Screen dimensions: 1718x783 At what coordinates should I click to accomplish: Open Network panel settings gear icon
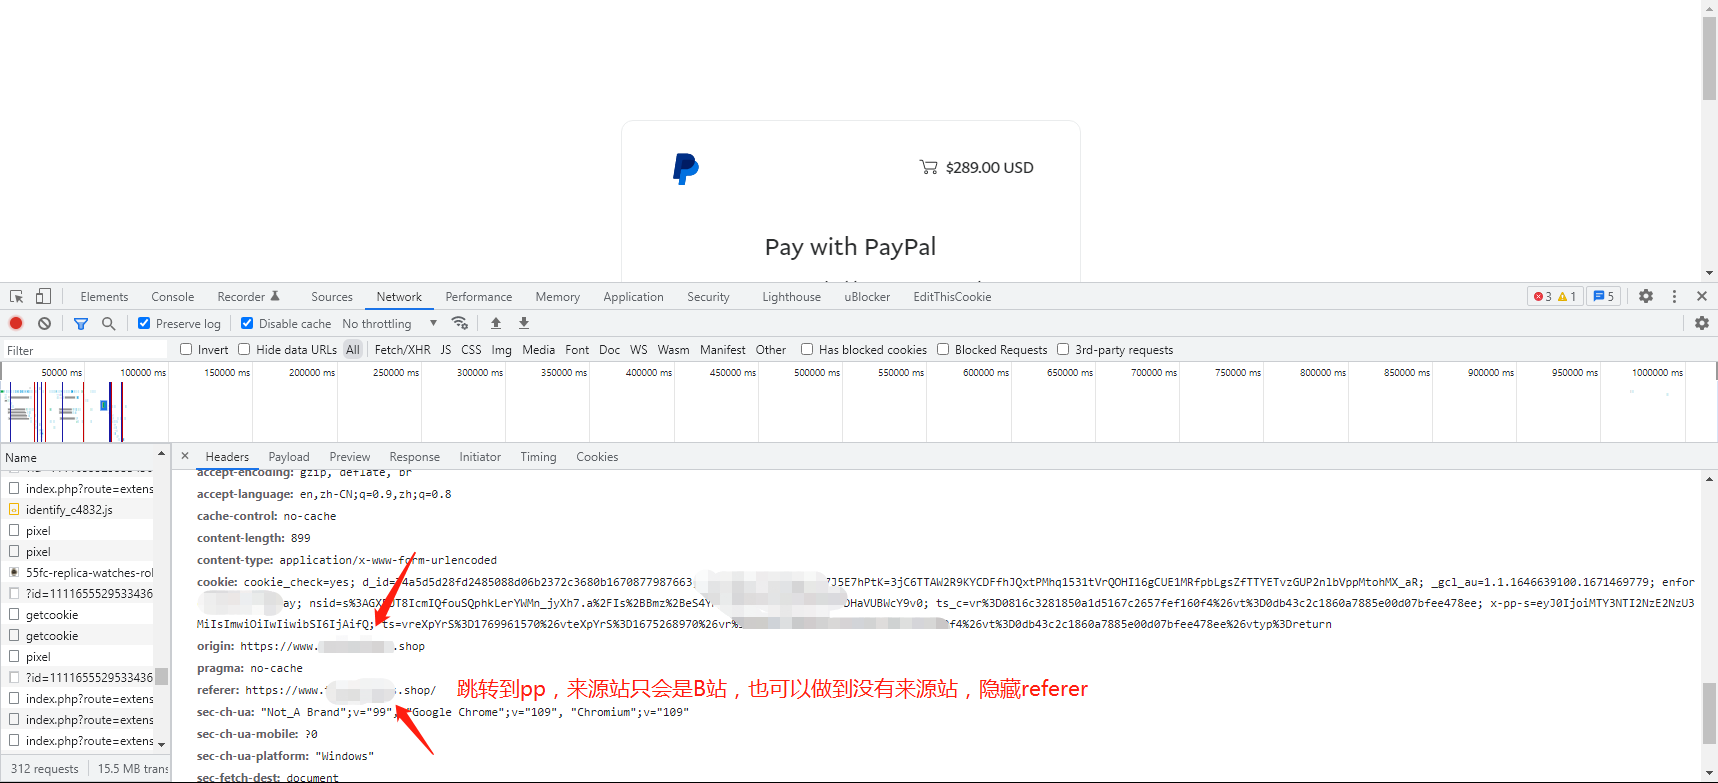tap(1702, 323)
